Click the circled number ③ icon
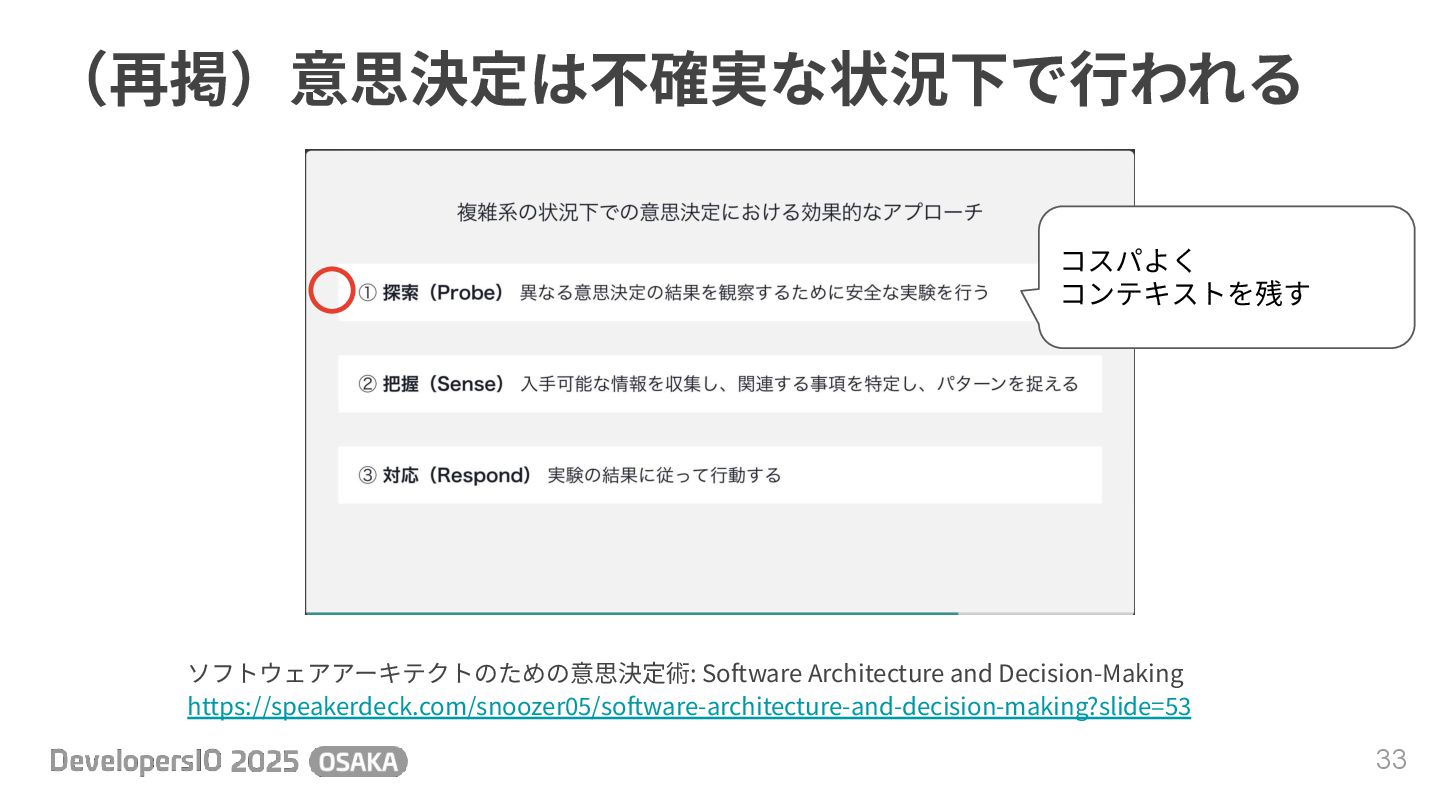Screen dimensions: 1440x810 (367, 475)
